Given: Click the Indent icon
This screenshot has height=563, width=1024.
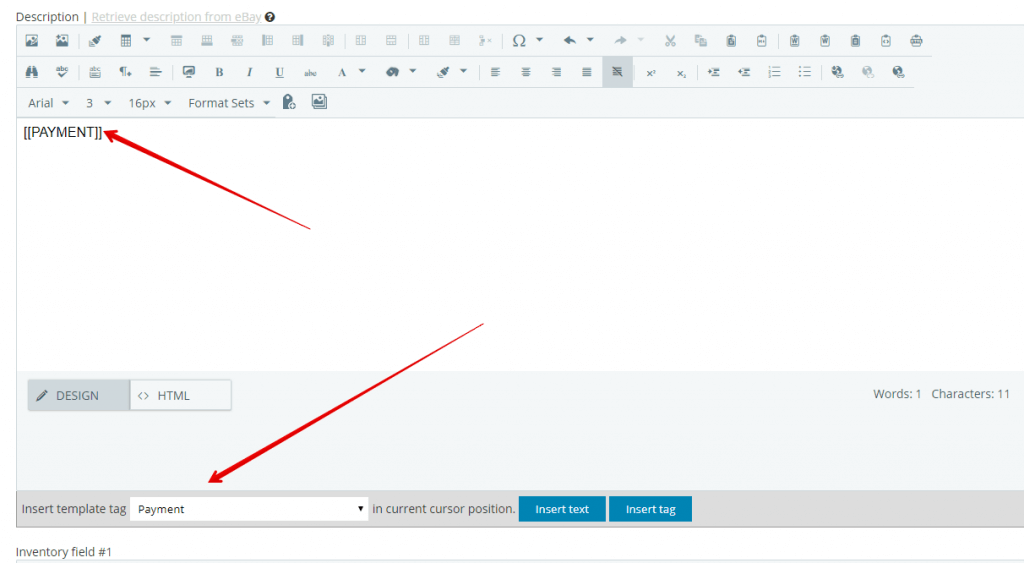Looking at the screenshot, I should [x=714, y=72].
